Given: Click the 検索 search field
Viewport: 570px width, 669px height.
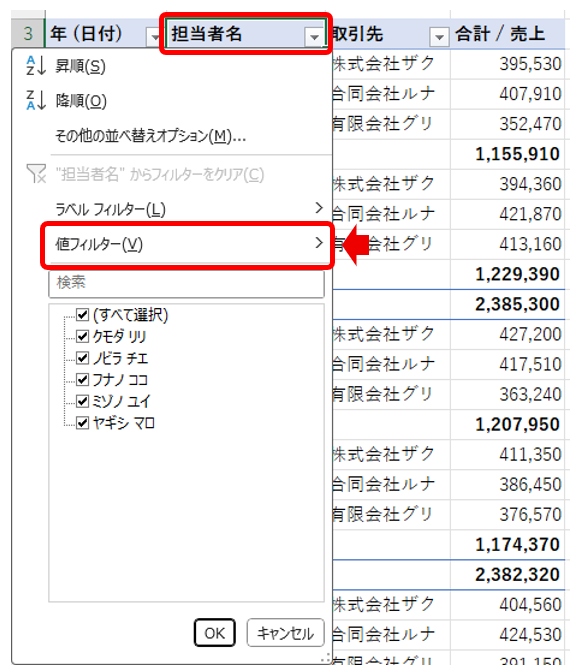Looking at the screenshot, I should (x=186, y=283).
